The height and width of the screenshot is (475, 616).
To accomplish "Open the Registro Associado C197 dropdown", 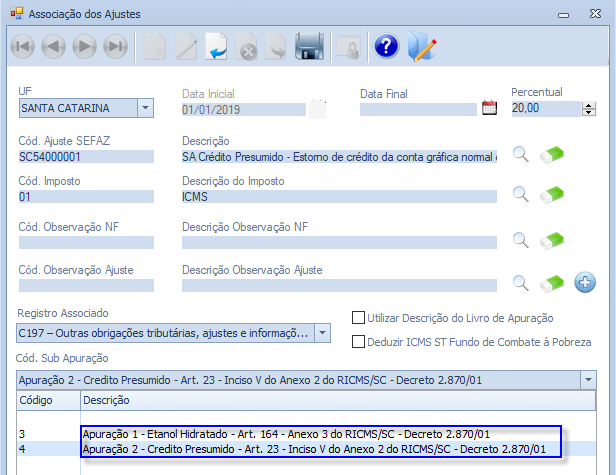I will [324, 332].
